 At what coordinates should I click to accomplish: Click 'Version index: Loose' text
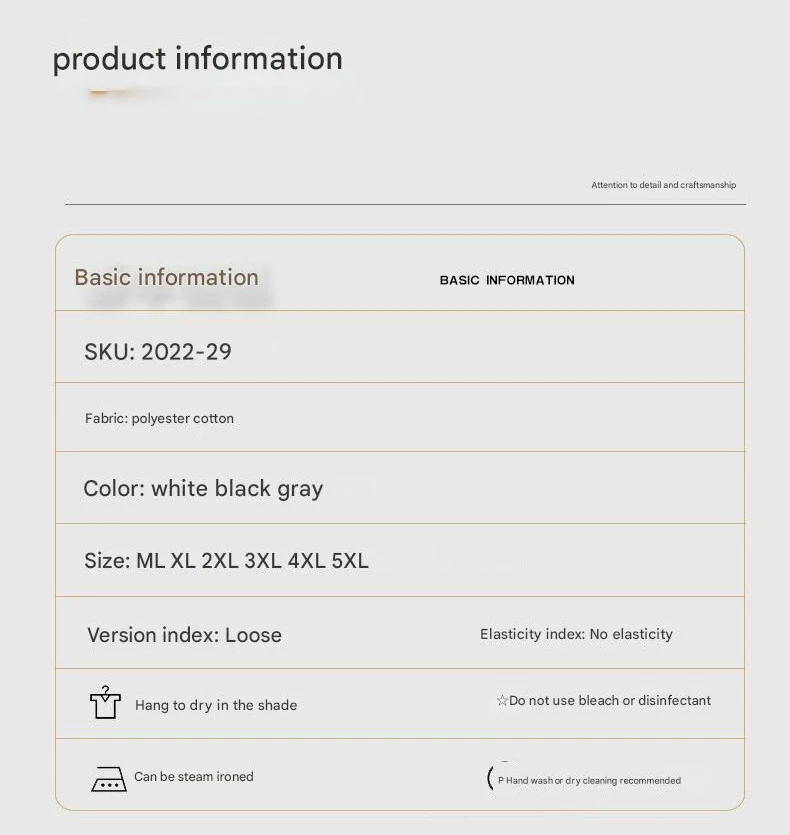pyautogui.click(x=184, y=635)
